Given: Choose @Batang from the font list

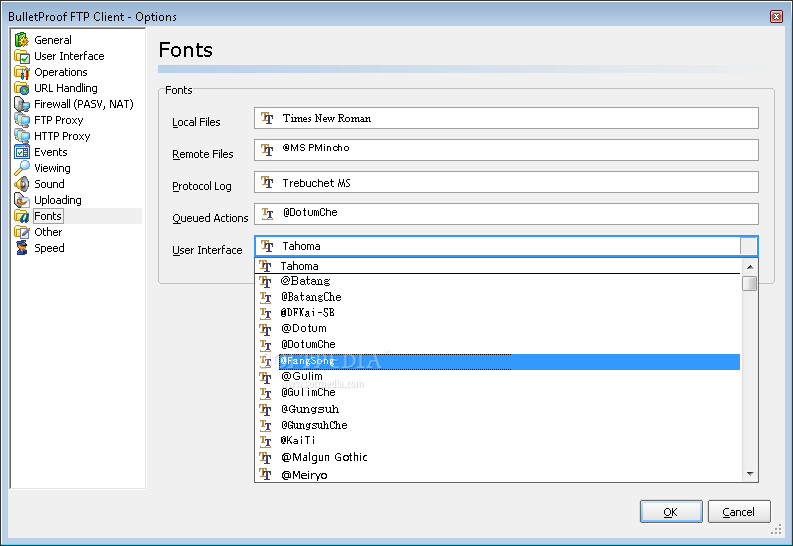Looking at the screenshot, I should [x=498, y=281].
